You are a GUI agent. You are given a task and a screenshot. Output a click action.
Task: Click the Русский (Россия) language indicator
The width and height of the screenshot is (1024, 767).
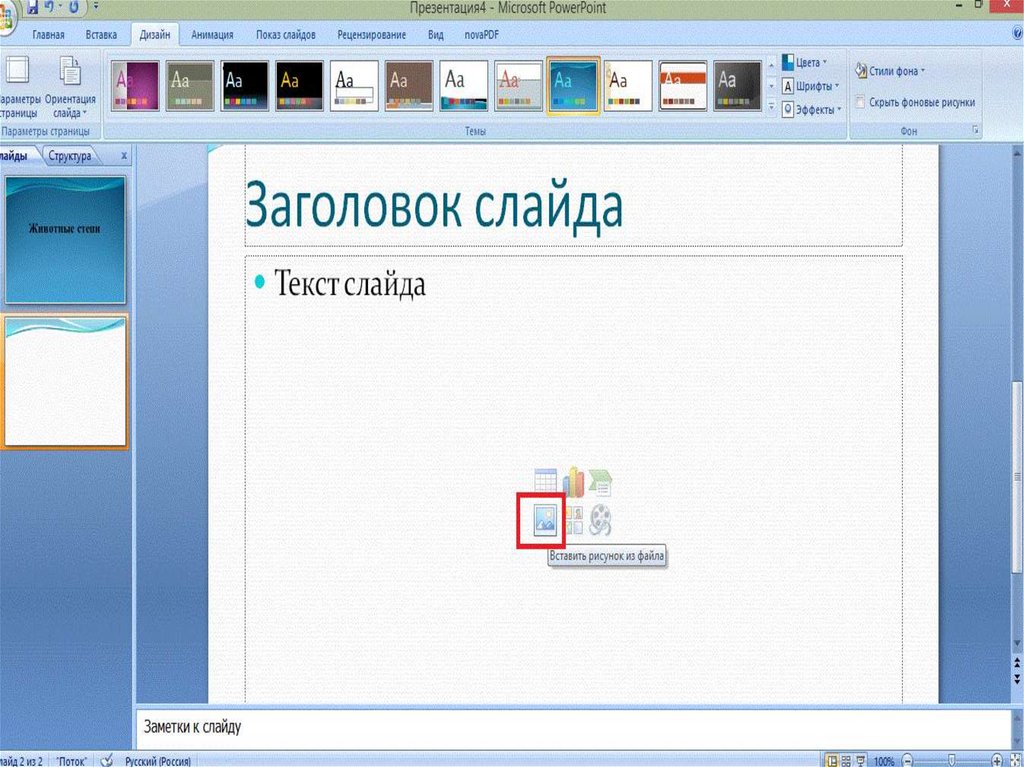[x=158, y=761]
